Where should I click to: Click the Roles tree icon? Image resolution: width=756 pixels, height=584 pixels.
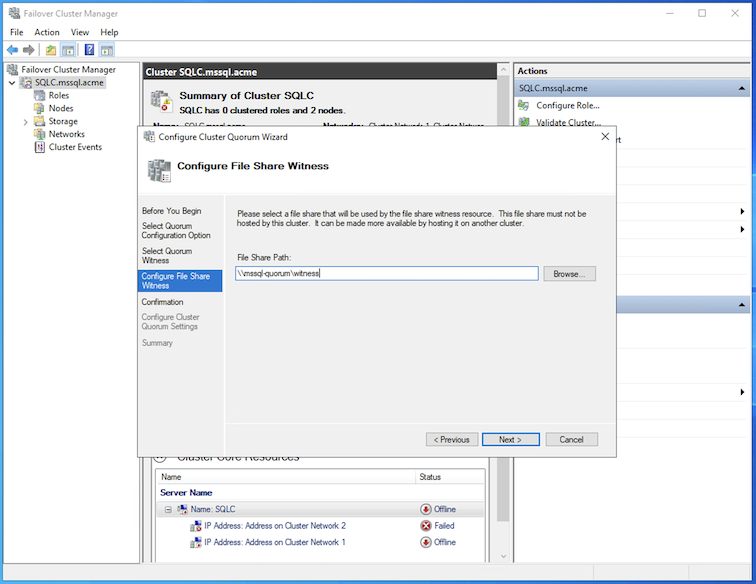(x=40, y=95)
